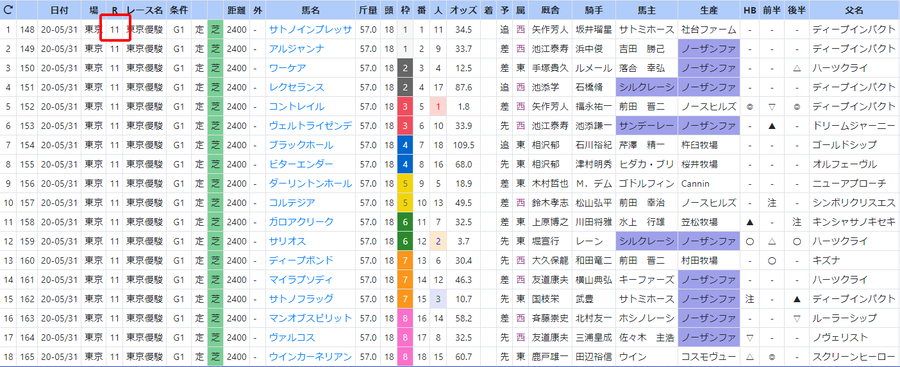900x367 pixels.
Task: Click the refresh icon in the table corner
Action: pos(8,10)
